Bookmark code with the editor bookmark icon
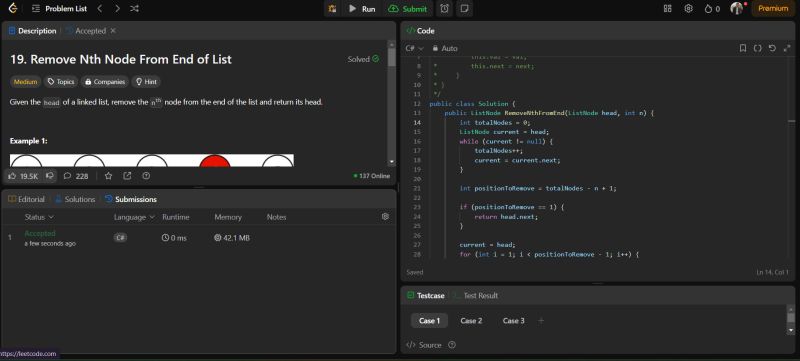Image resolution: width=800 pixels, height=361 pixels. click(x=743, y=48)
